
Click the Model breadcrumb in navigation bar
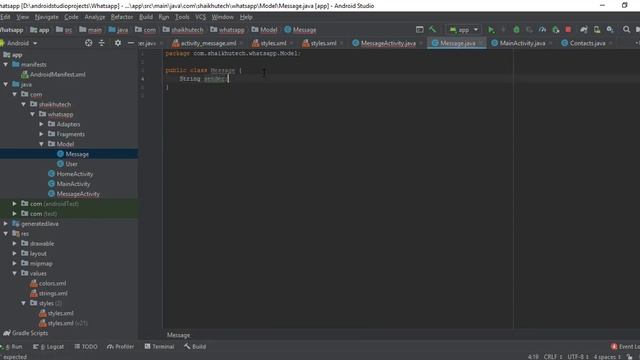tap(264, 30)
